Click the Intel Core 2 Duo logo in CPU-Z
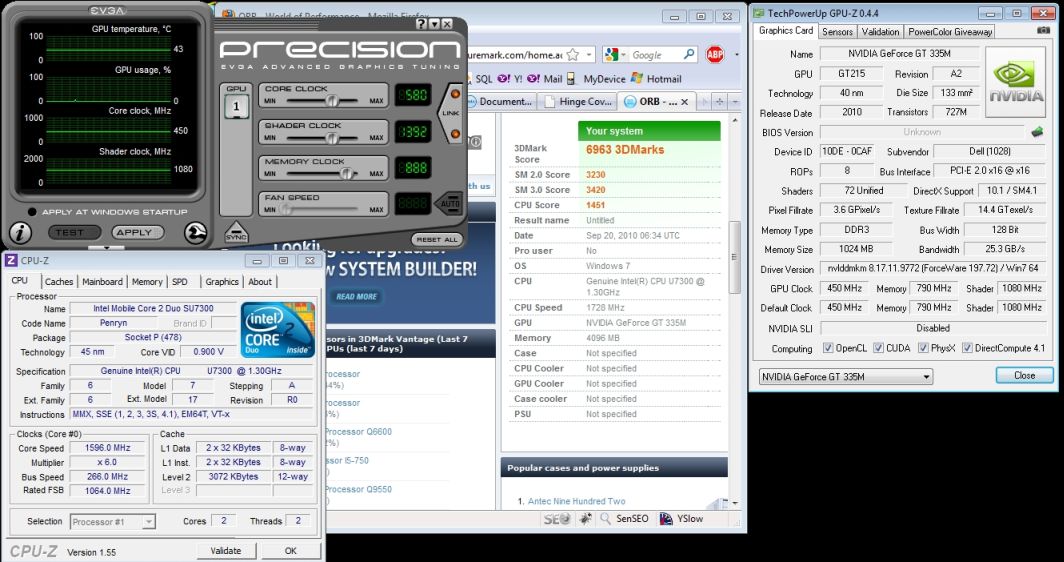The width and height of the screenshot is (1064, 562). (x=278, y=330)
